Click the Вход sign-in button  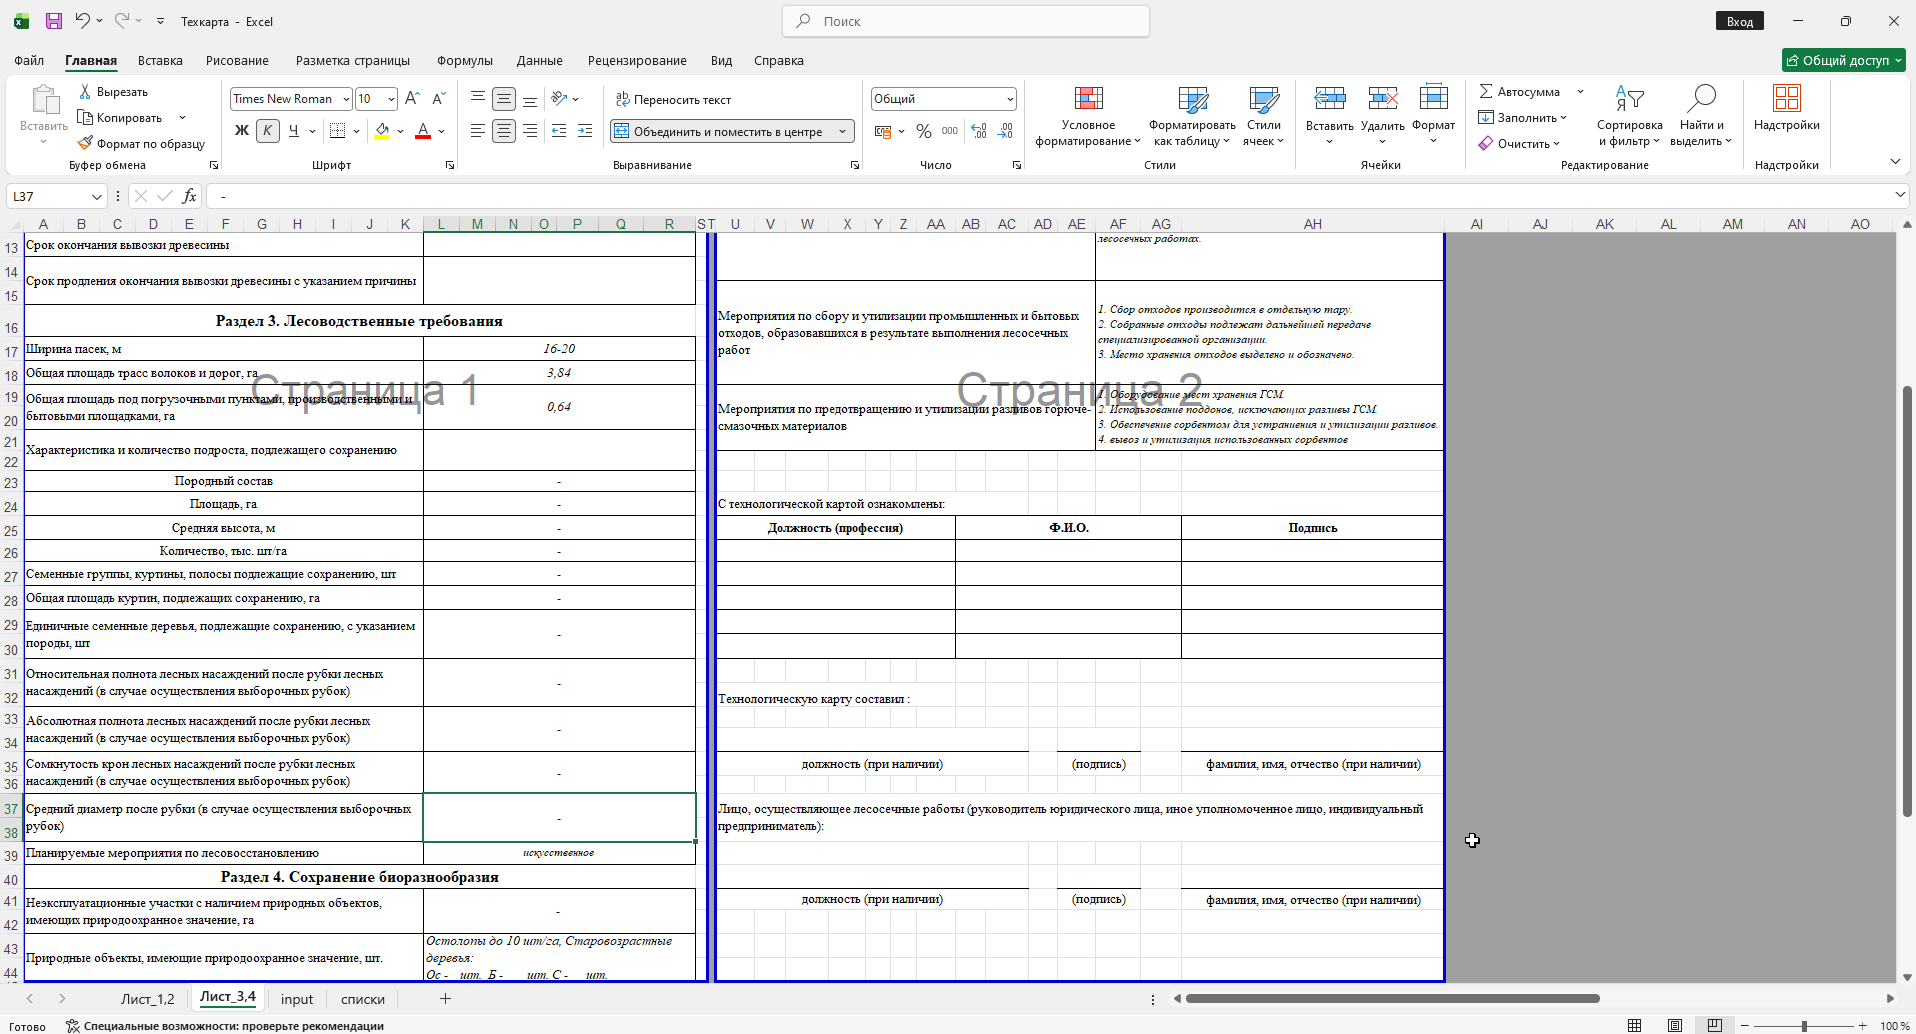click(1740, 21)
